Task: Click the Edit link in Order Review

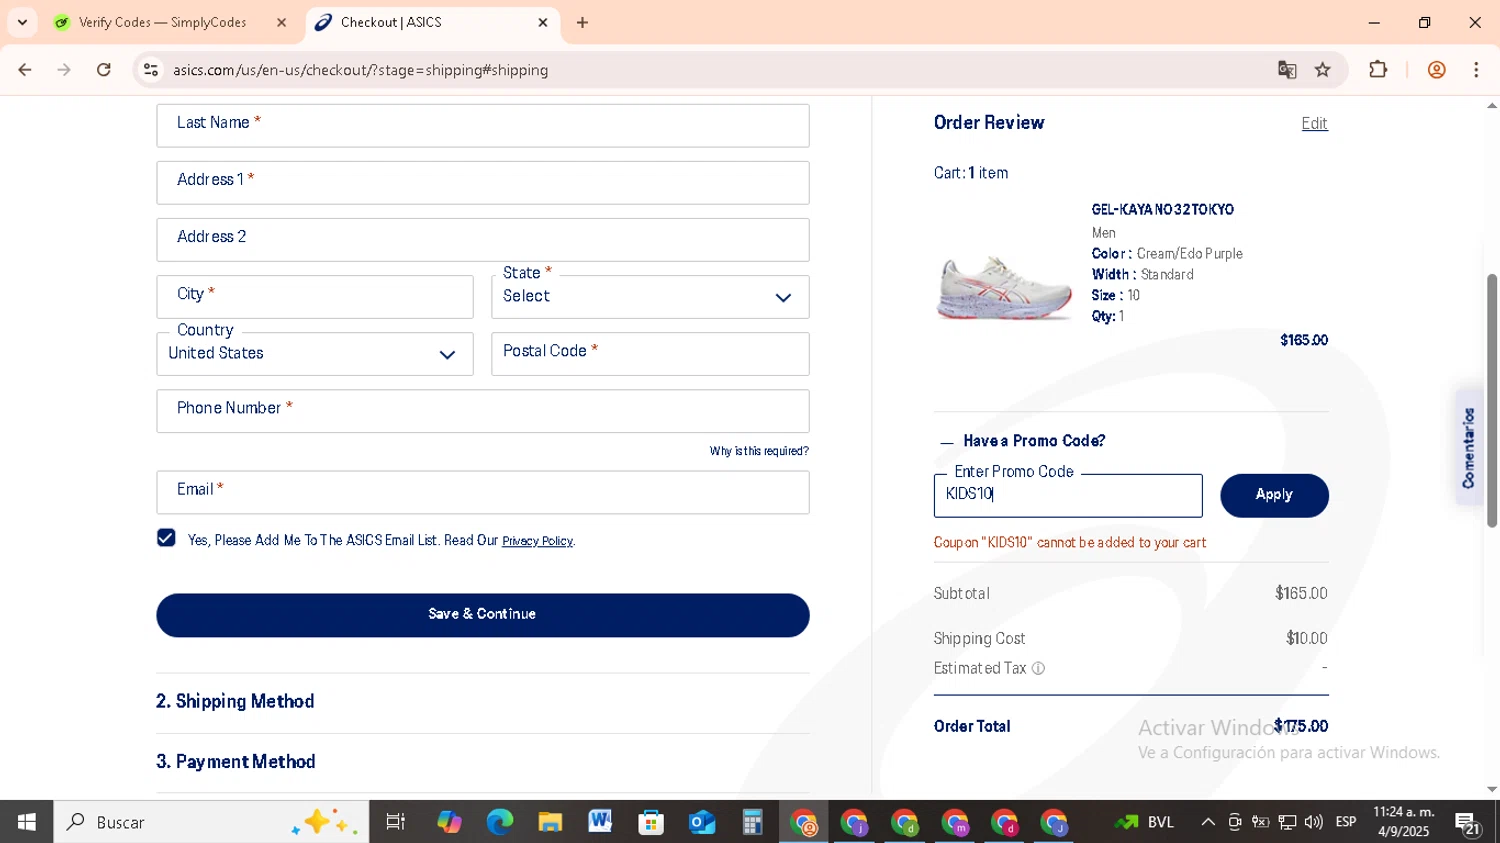Action: click(x=1314, y=124)
